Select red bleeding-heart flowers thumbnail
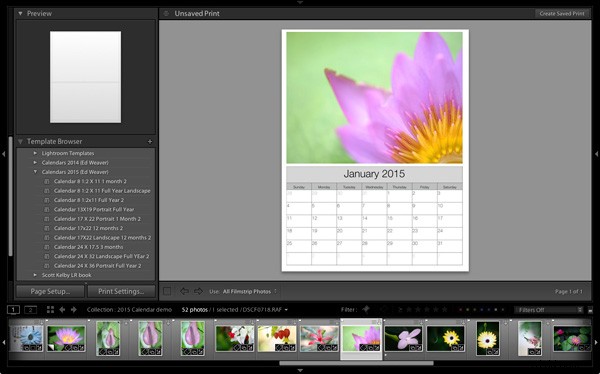The image size is (600, 374). (277, 339)
